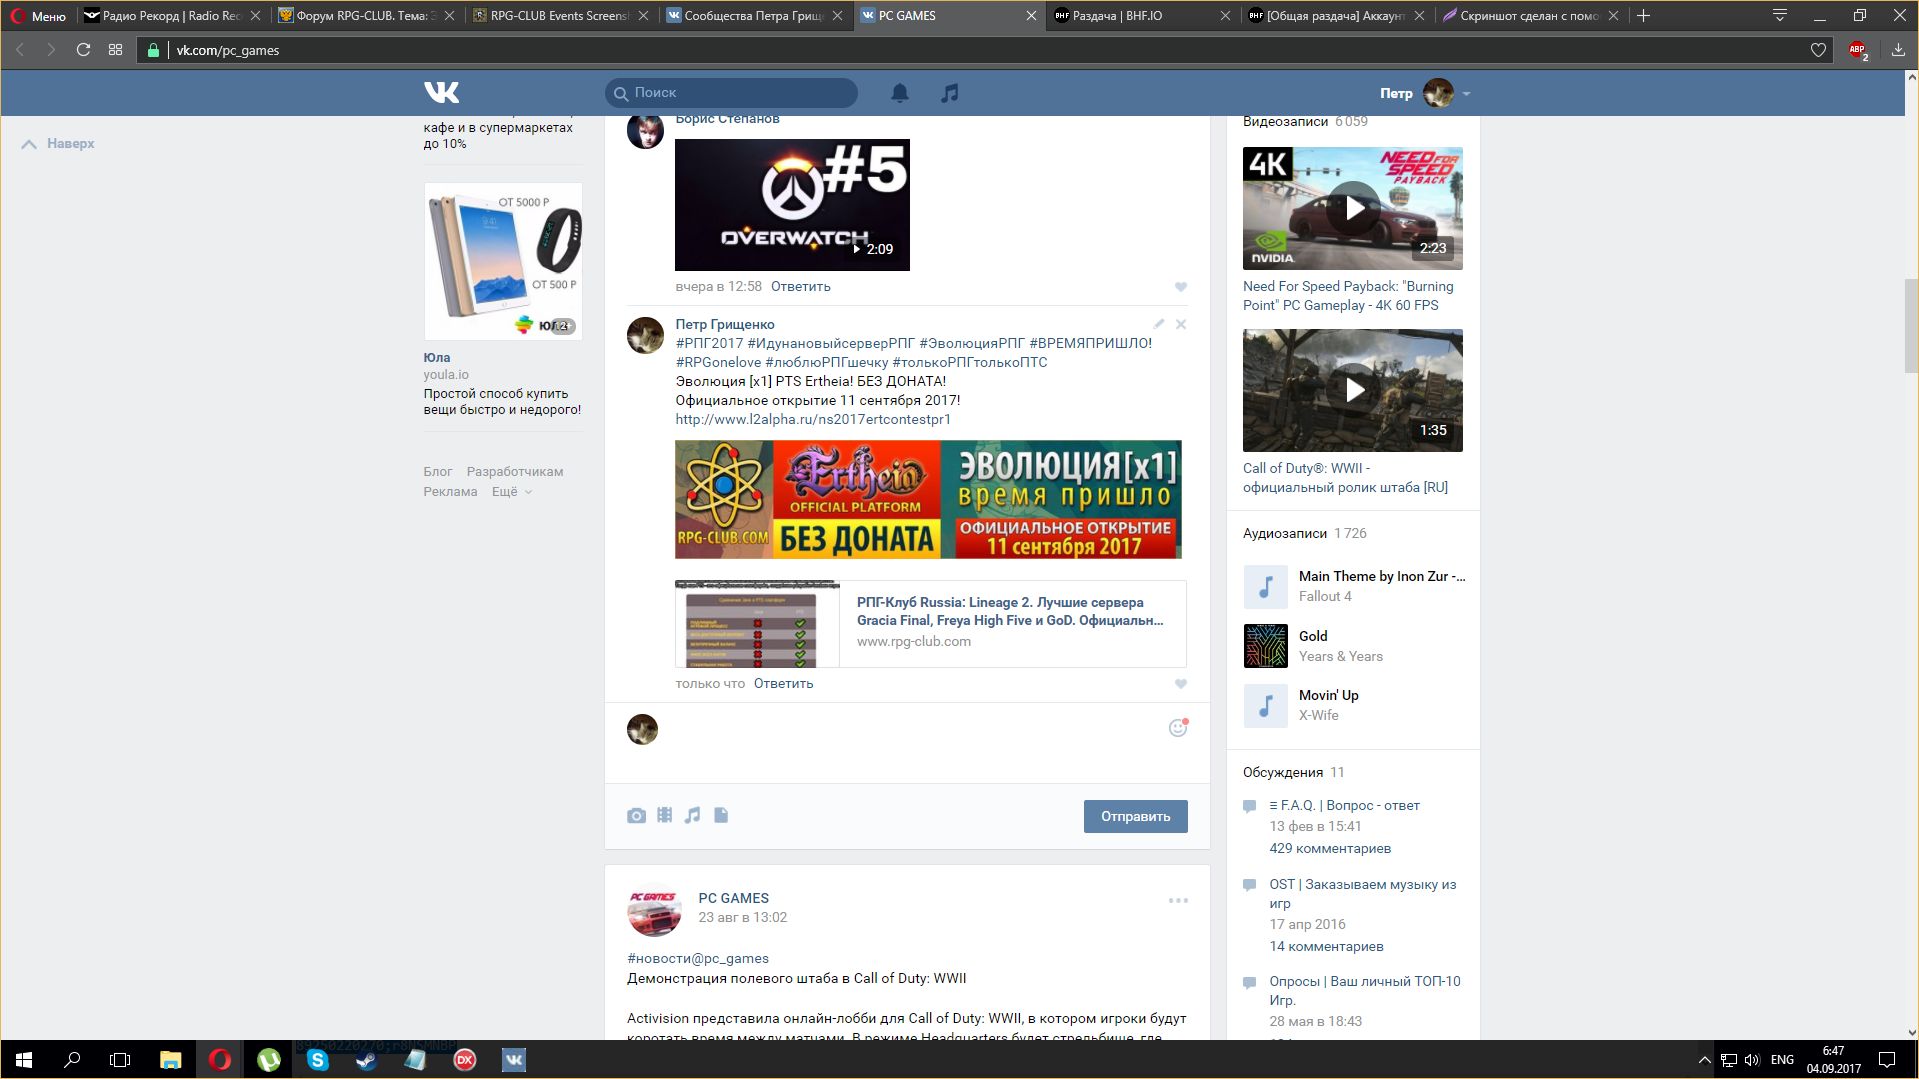
Task: Open a new browser tab
Action: [x=1643, y=16]
